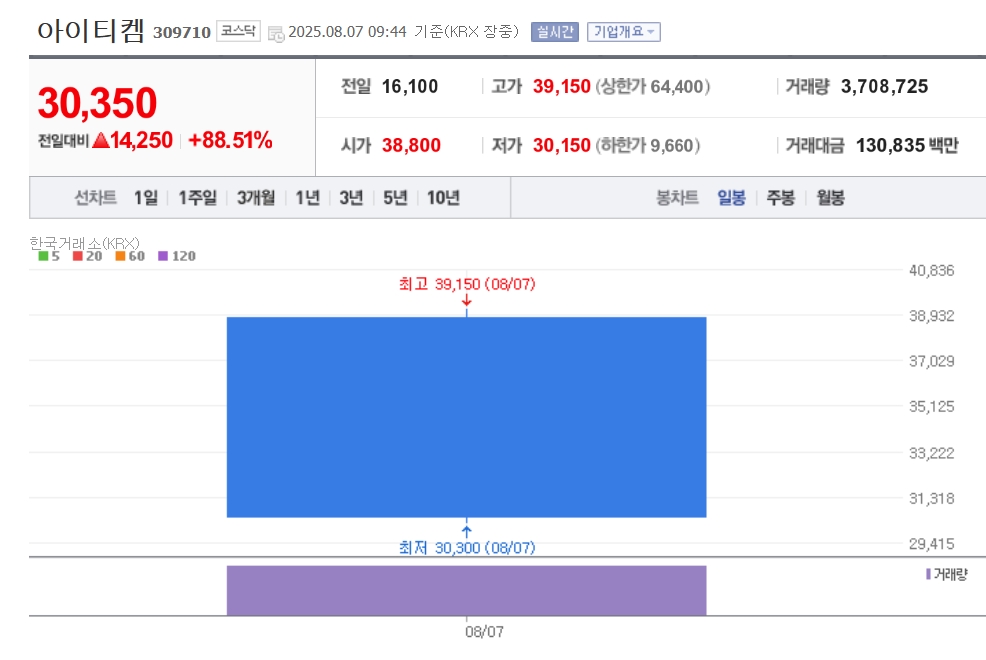Click the purple 120-day moving average marker

click(x=163, y=256)
